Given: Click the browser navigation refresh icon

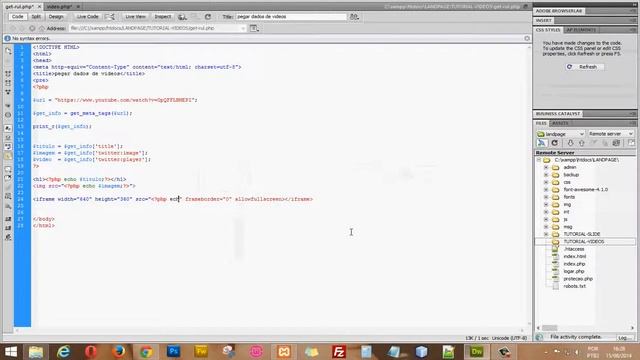Looking at the screenshot, I should (32, 28).
